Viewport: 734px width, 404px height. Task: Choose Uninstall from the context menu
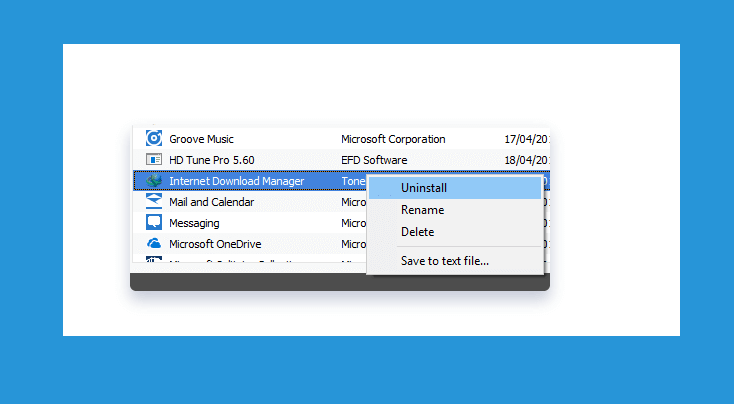point(455,188)
